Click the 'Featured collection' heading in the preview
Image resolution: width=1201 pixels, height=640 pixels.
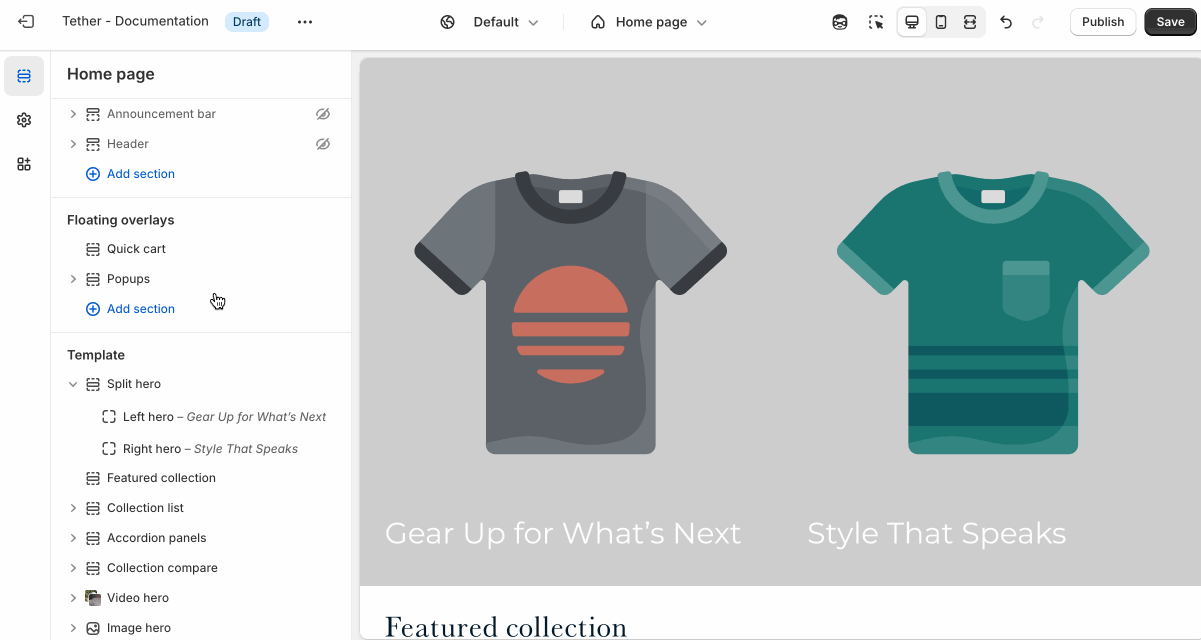(506, 626)
